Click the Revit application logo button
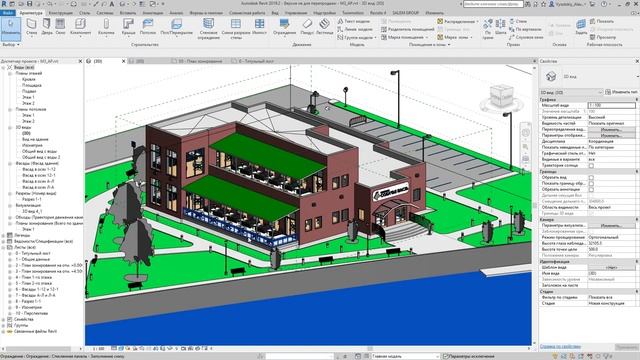Image resolution: width=640 pixels, height=360 pixels. tap(4, 4)
